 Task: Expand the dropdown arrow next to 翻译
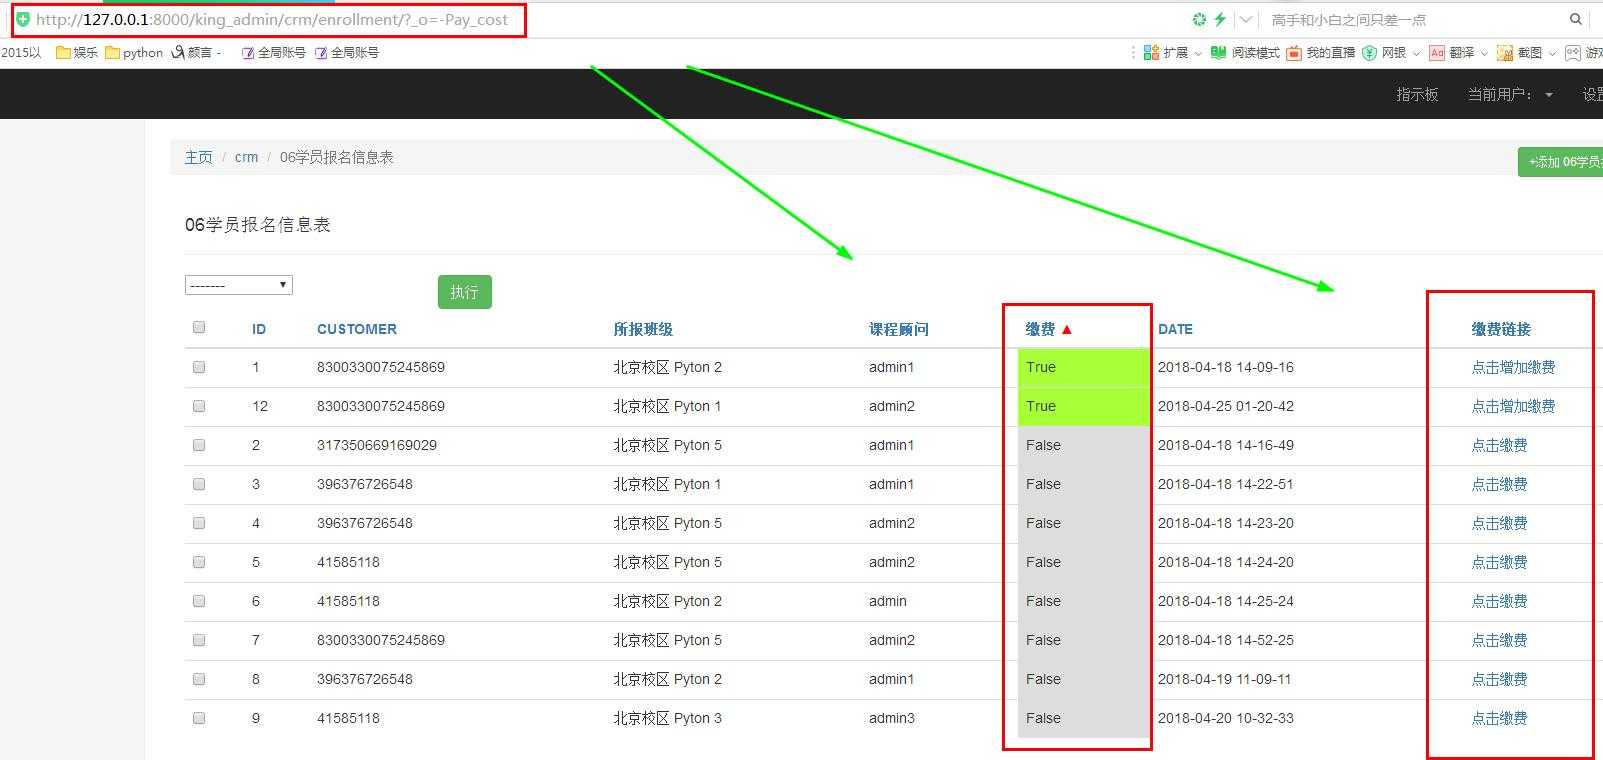pyautogui.click(x=1484, y=53)
